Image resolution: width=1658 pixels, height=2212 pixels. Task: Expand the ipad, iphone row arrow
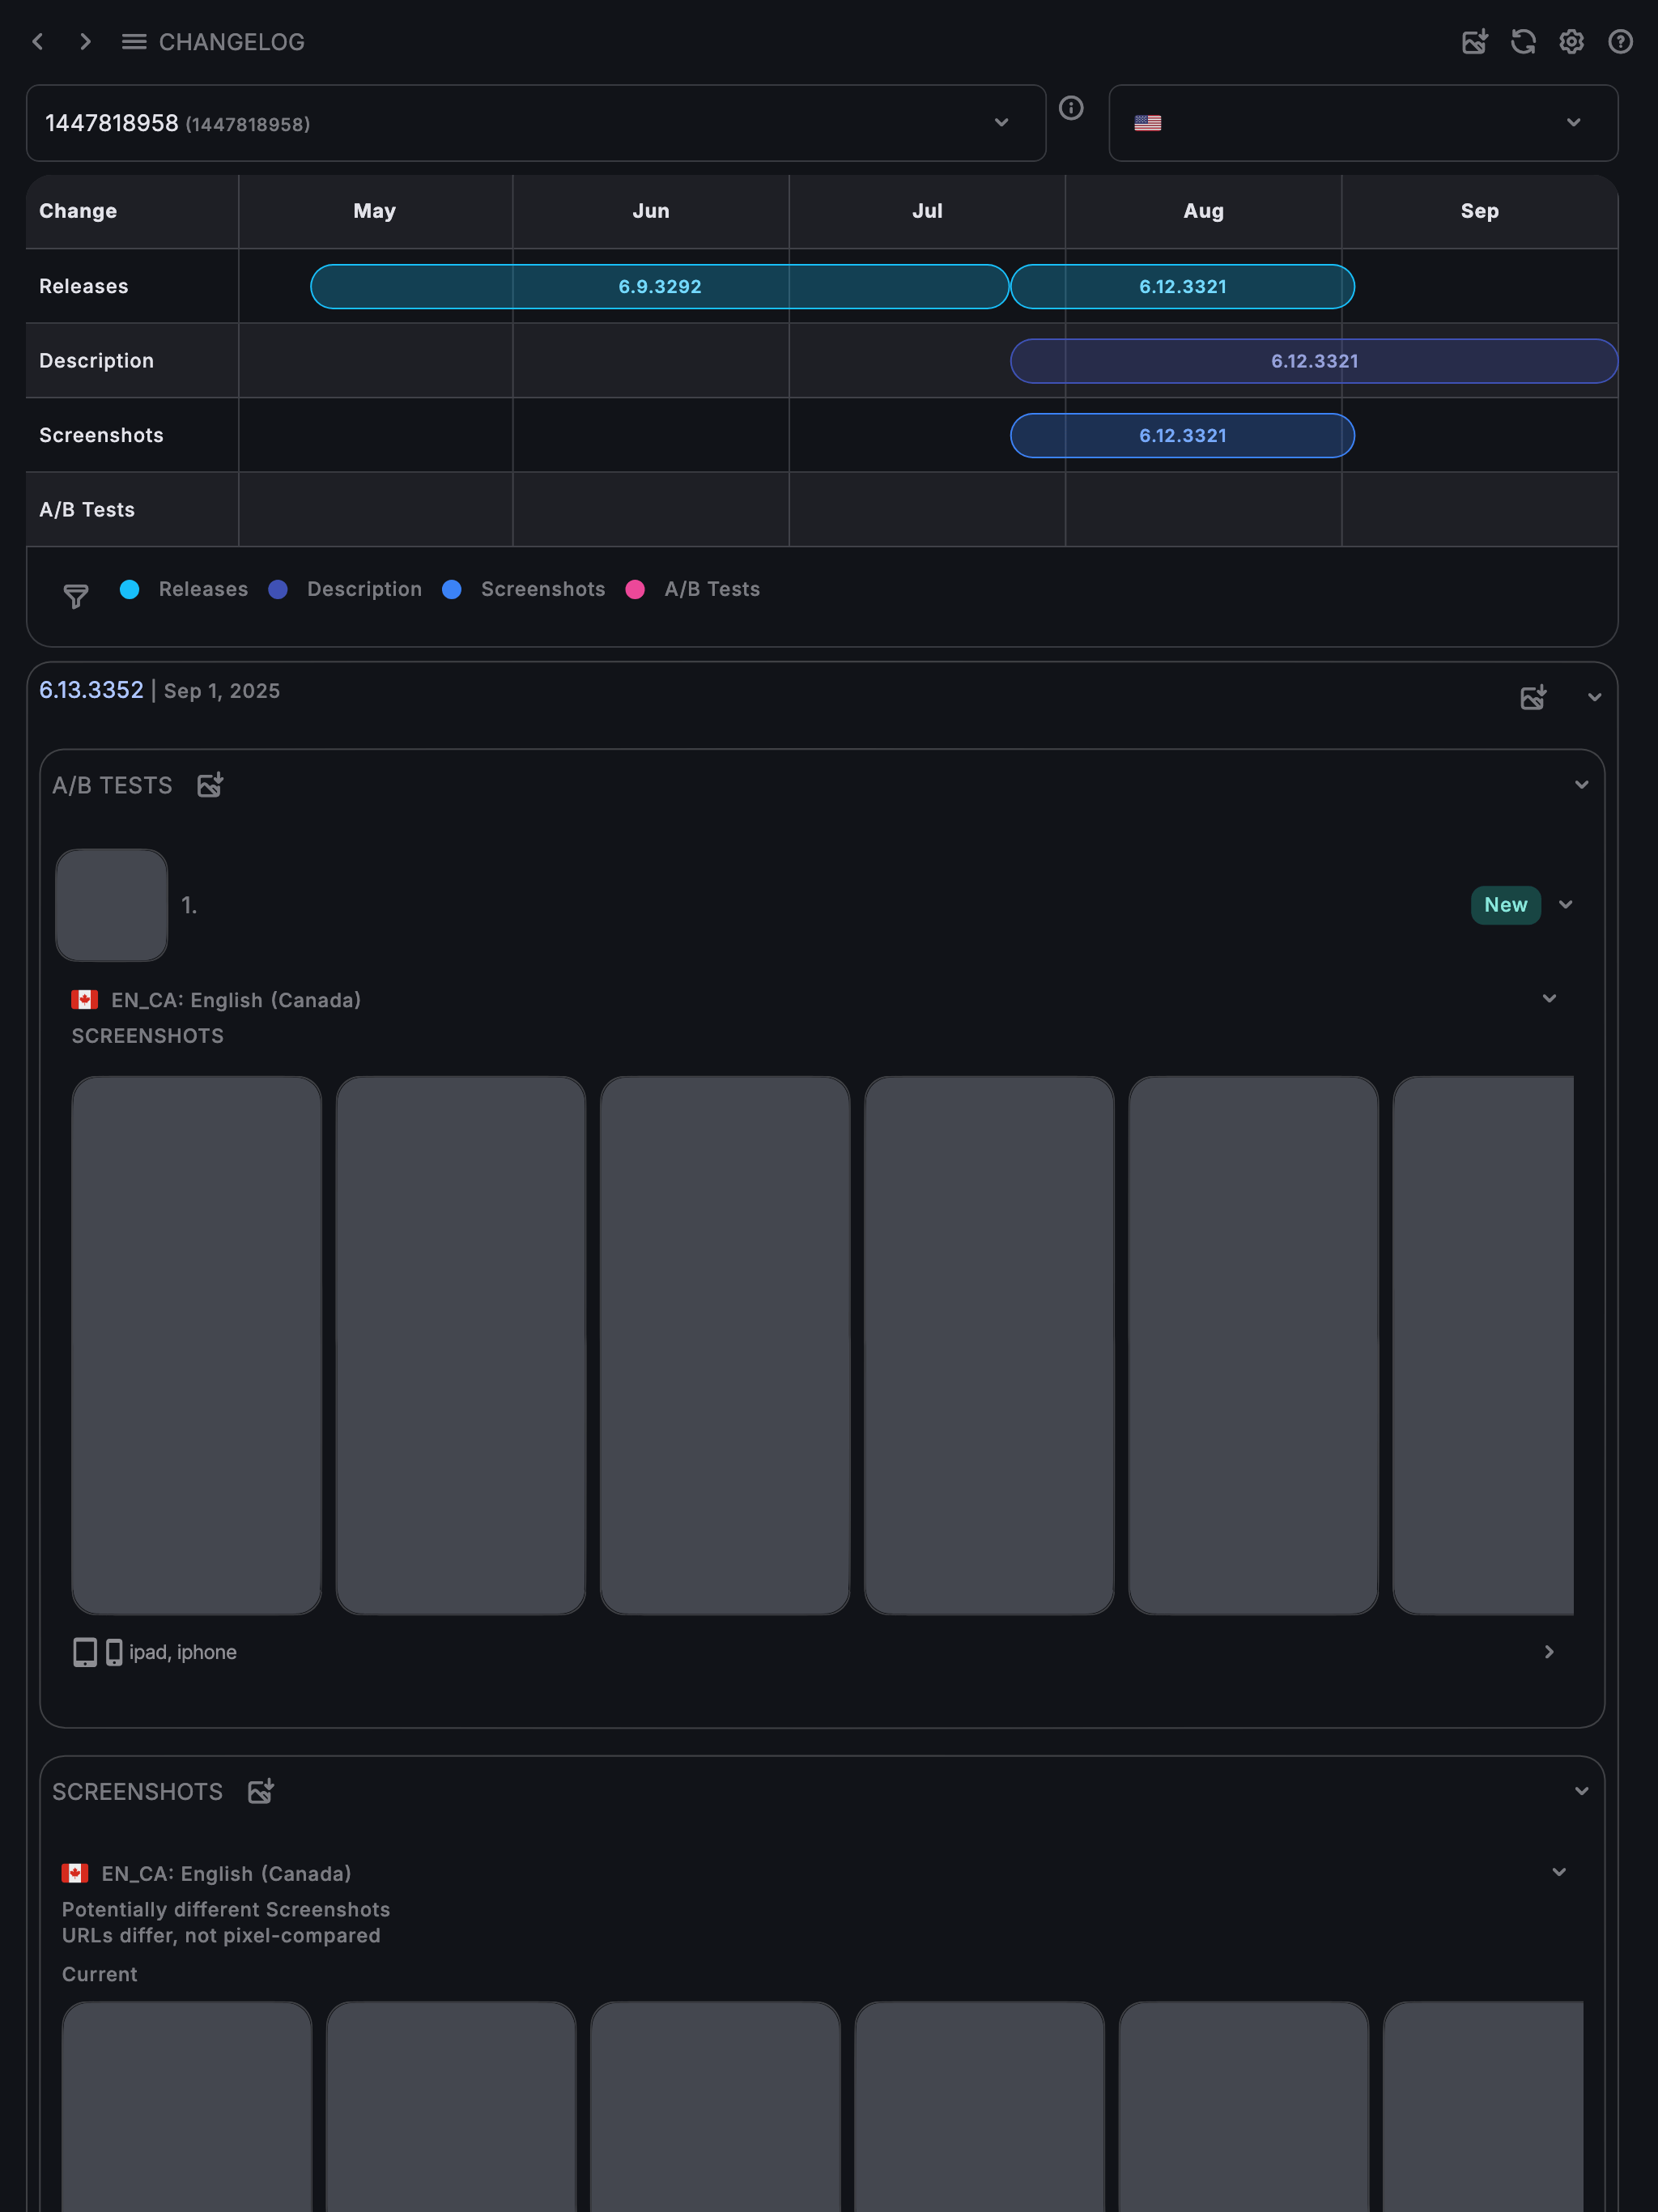[x=1549, y=1652]
